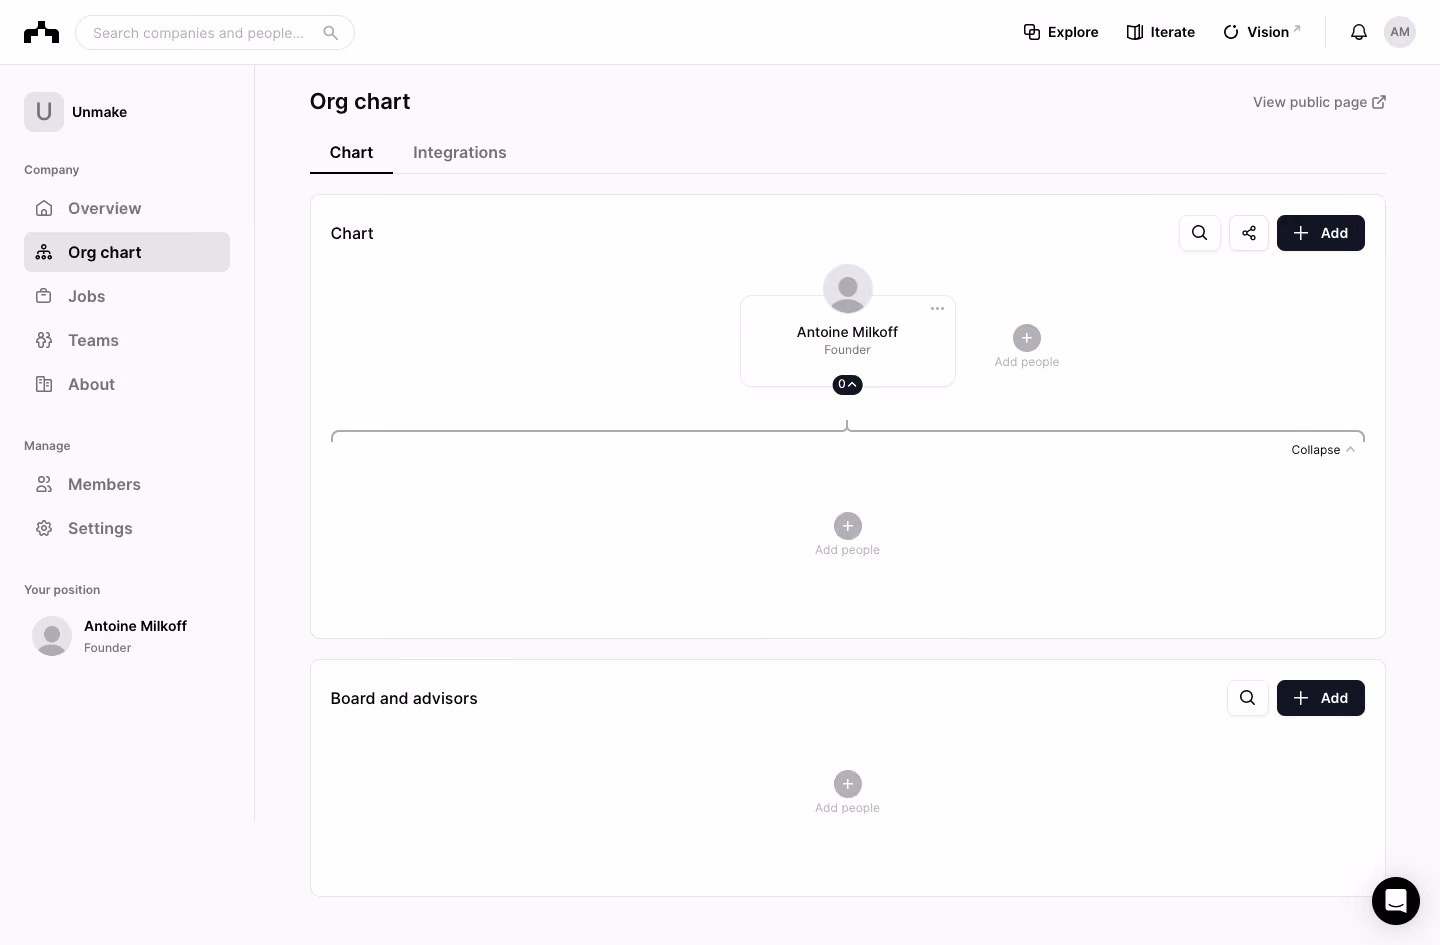This screenshot has width=1440, height=945.
Task: Open Explore in the top navigation
Action: pyautogui.click(x=1061, y=32)
